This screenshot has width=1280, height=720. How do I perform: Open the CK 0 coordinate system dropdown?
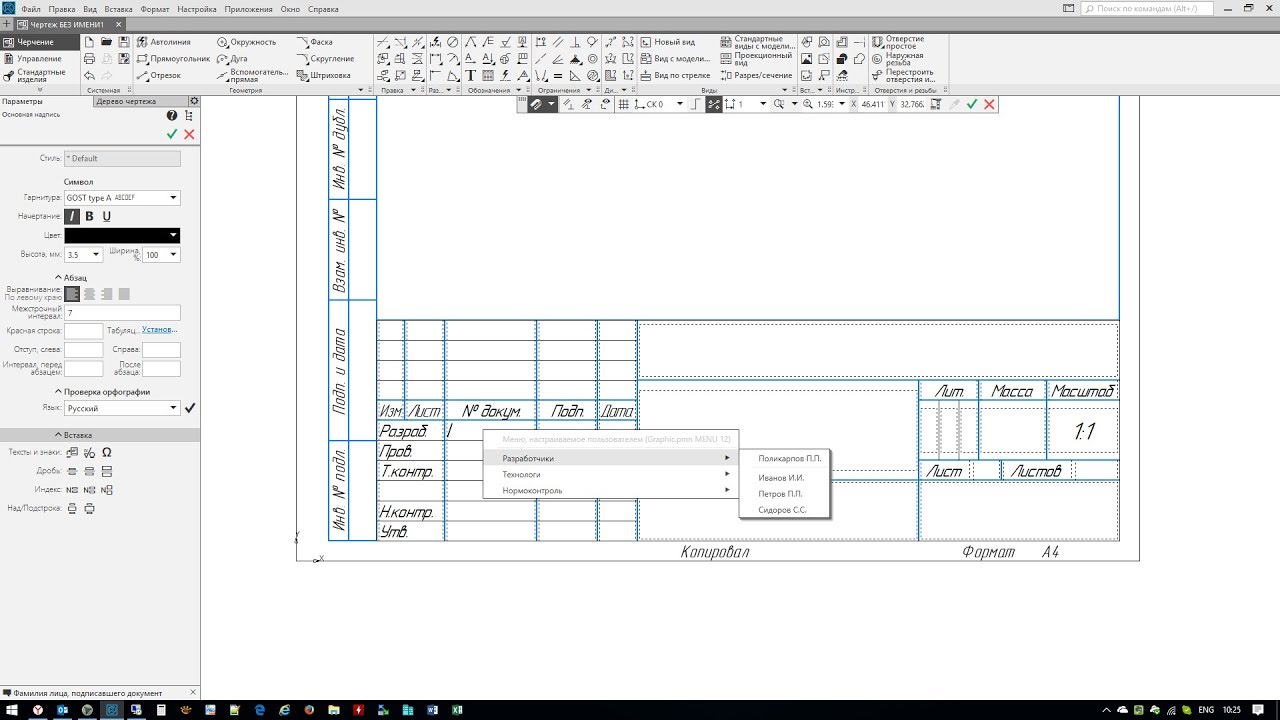point(680,104)
